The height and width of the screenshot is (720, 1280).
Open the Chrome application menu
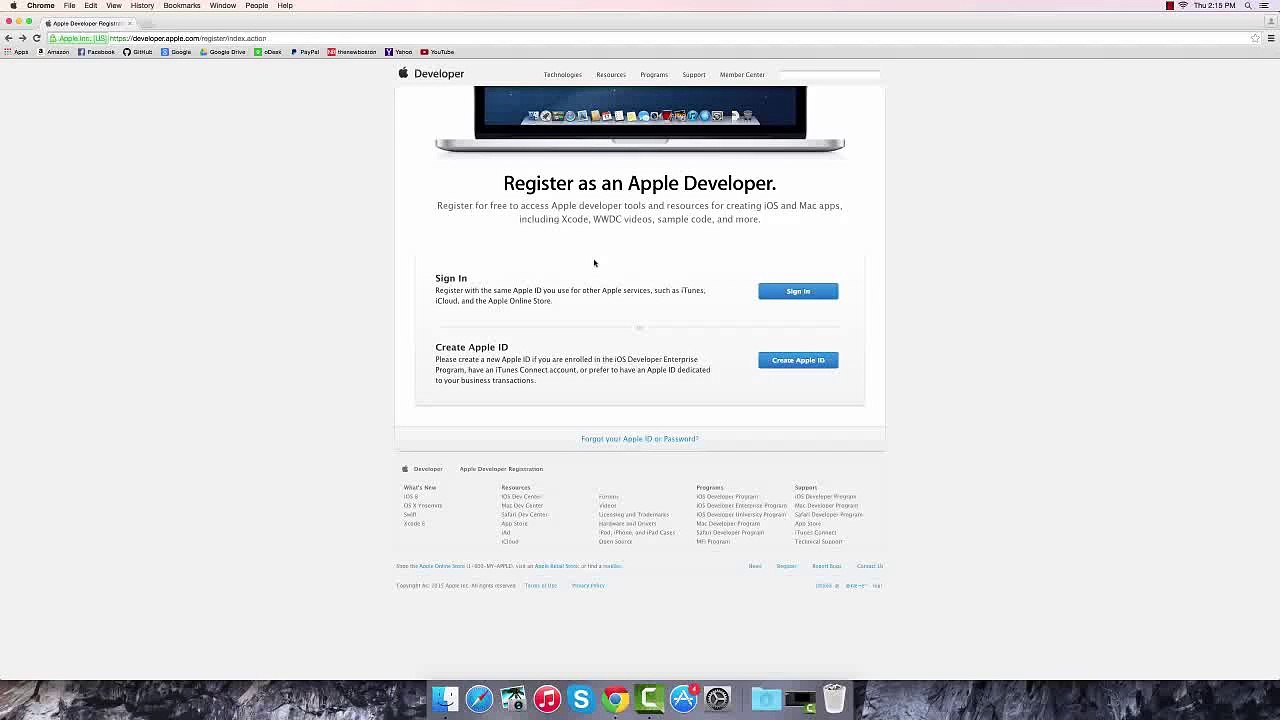click(x=41, y=6)
